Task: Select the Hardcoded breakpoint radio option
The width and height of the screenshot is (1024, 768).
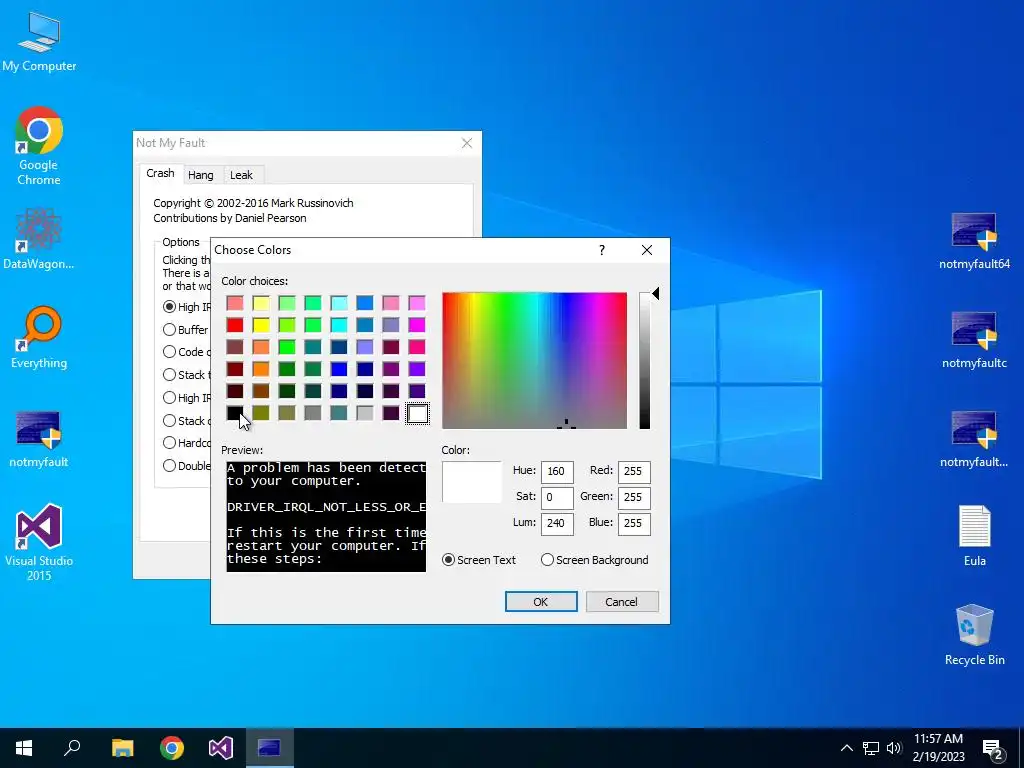Action: (169, 443)
